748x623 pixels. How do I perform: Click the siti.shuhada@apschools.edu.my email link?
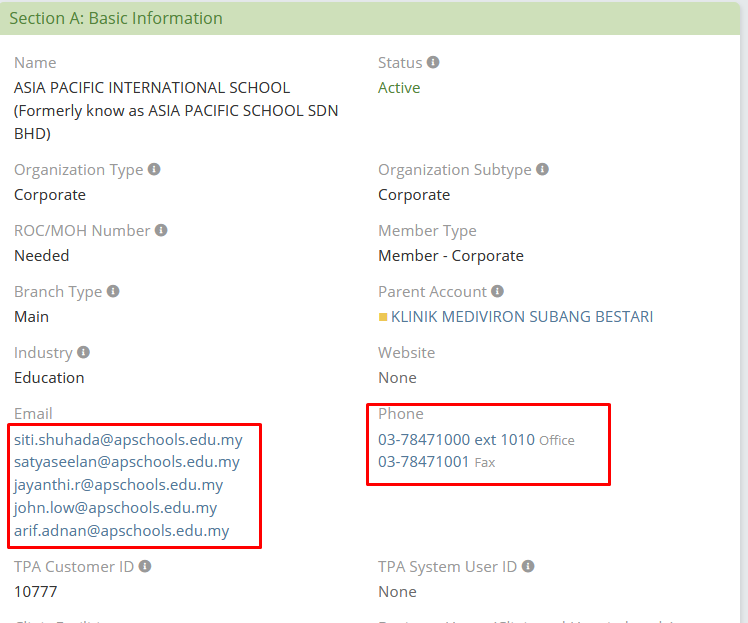pos(128,439)
